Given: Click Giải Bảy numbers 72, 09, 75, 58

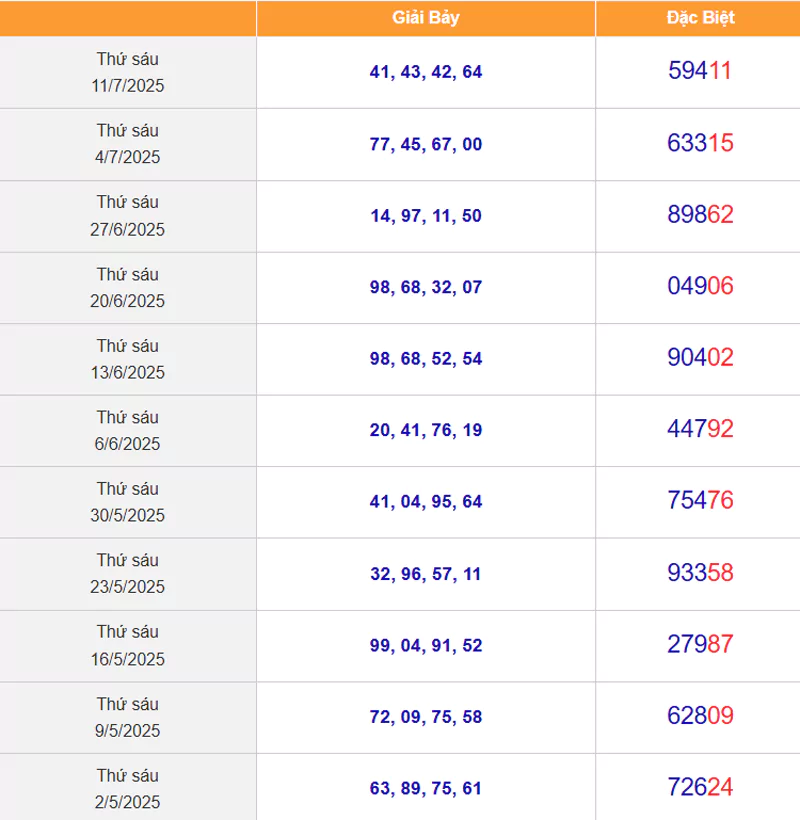Looking at the screenshot, I should (426, 717).
